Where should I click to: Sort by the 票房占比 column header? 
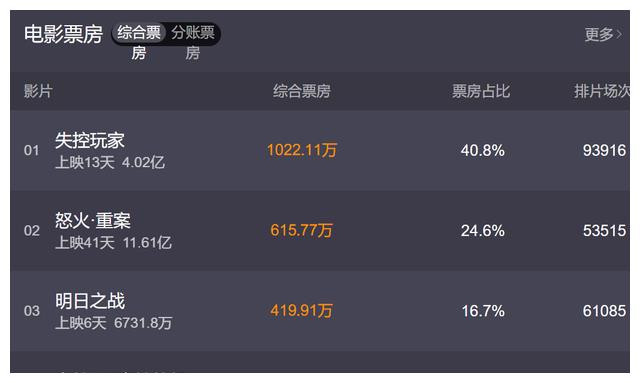pyautogui.click(x=481, y=91)
